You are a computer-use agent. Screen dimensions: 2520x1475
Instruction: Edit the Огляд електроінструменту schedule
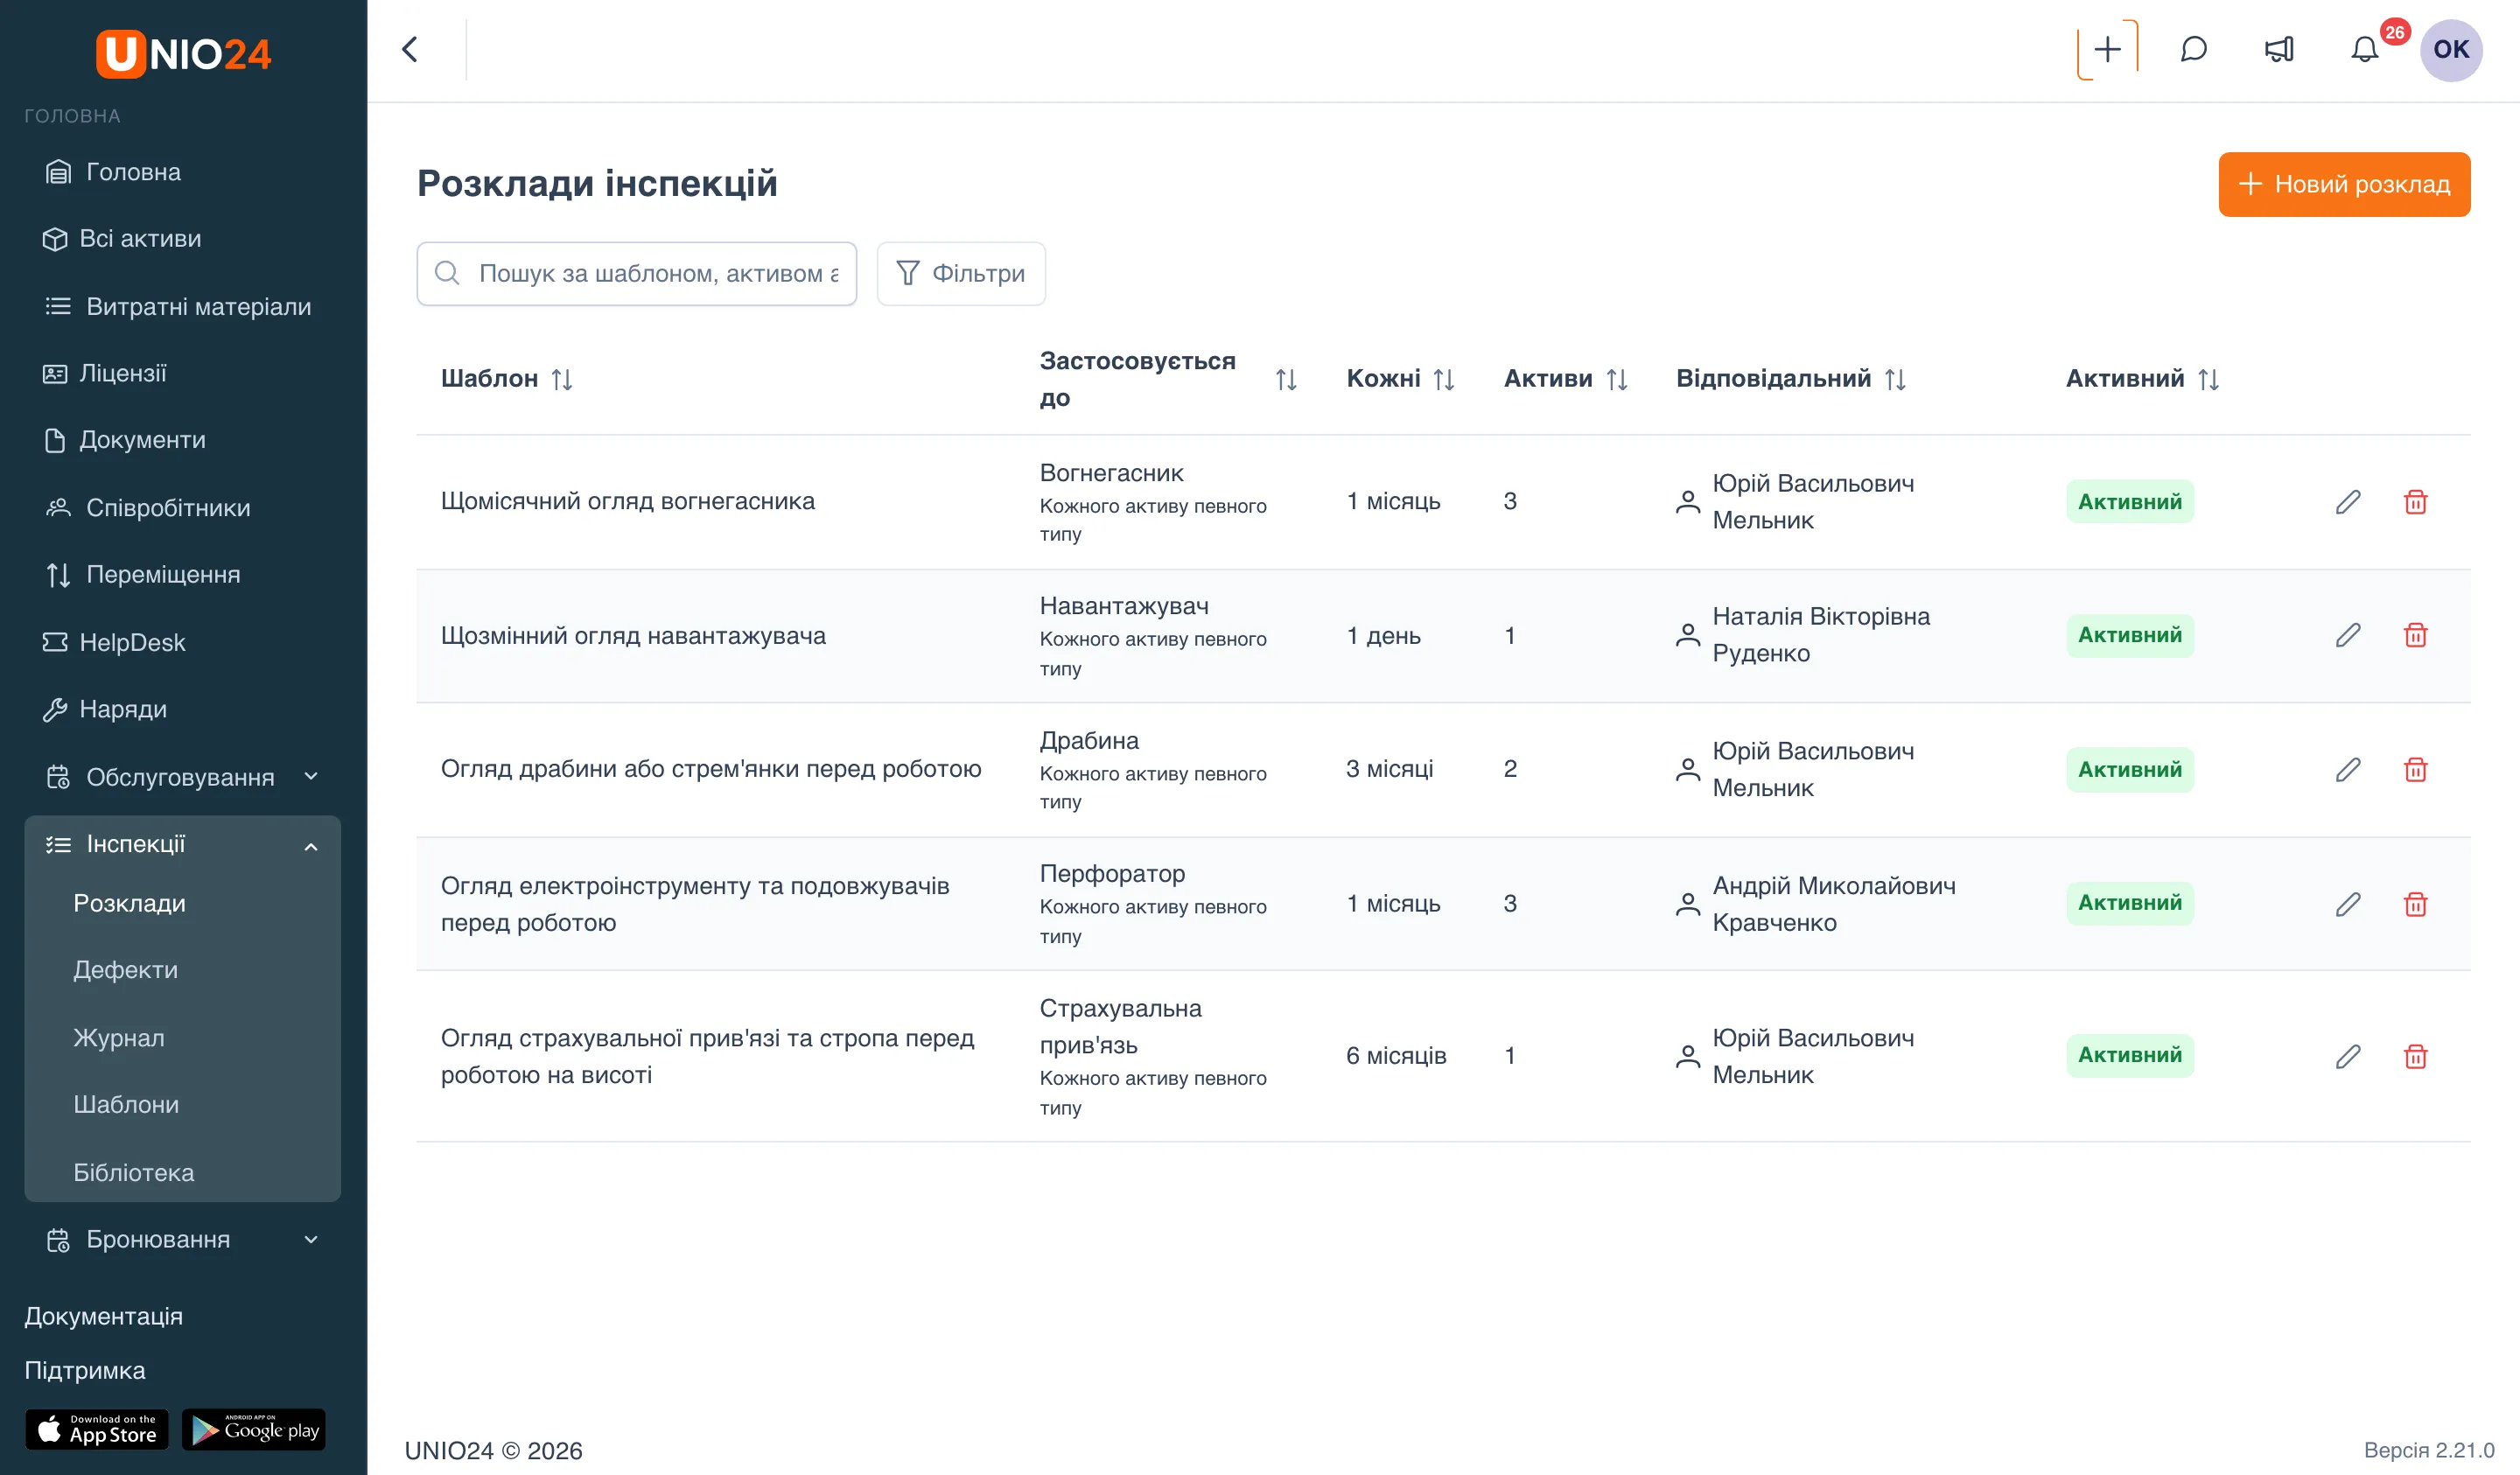coord(2348,904)
